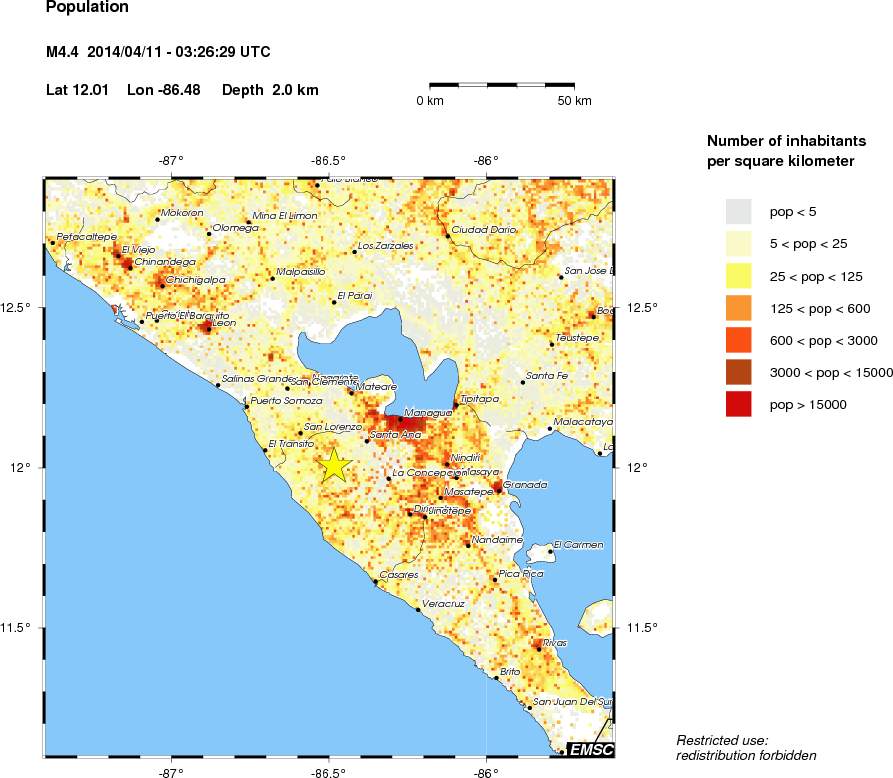Click the dark red pop > 15000 swatch
This screenshot has height=778, width=893.
tap(737, 405)
